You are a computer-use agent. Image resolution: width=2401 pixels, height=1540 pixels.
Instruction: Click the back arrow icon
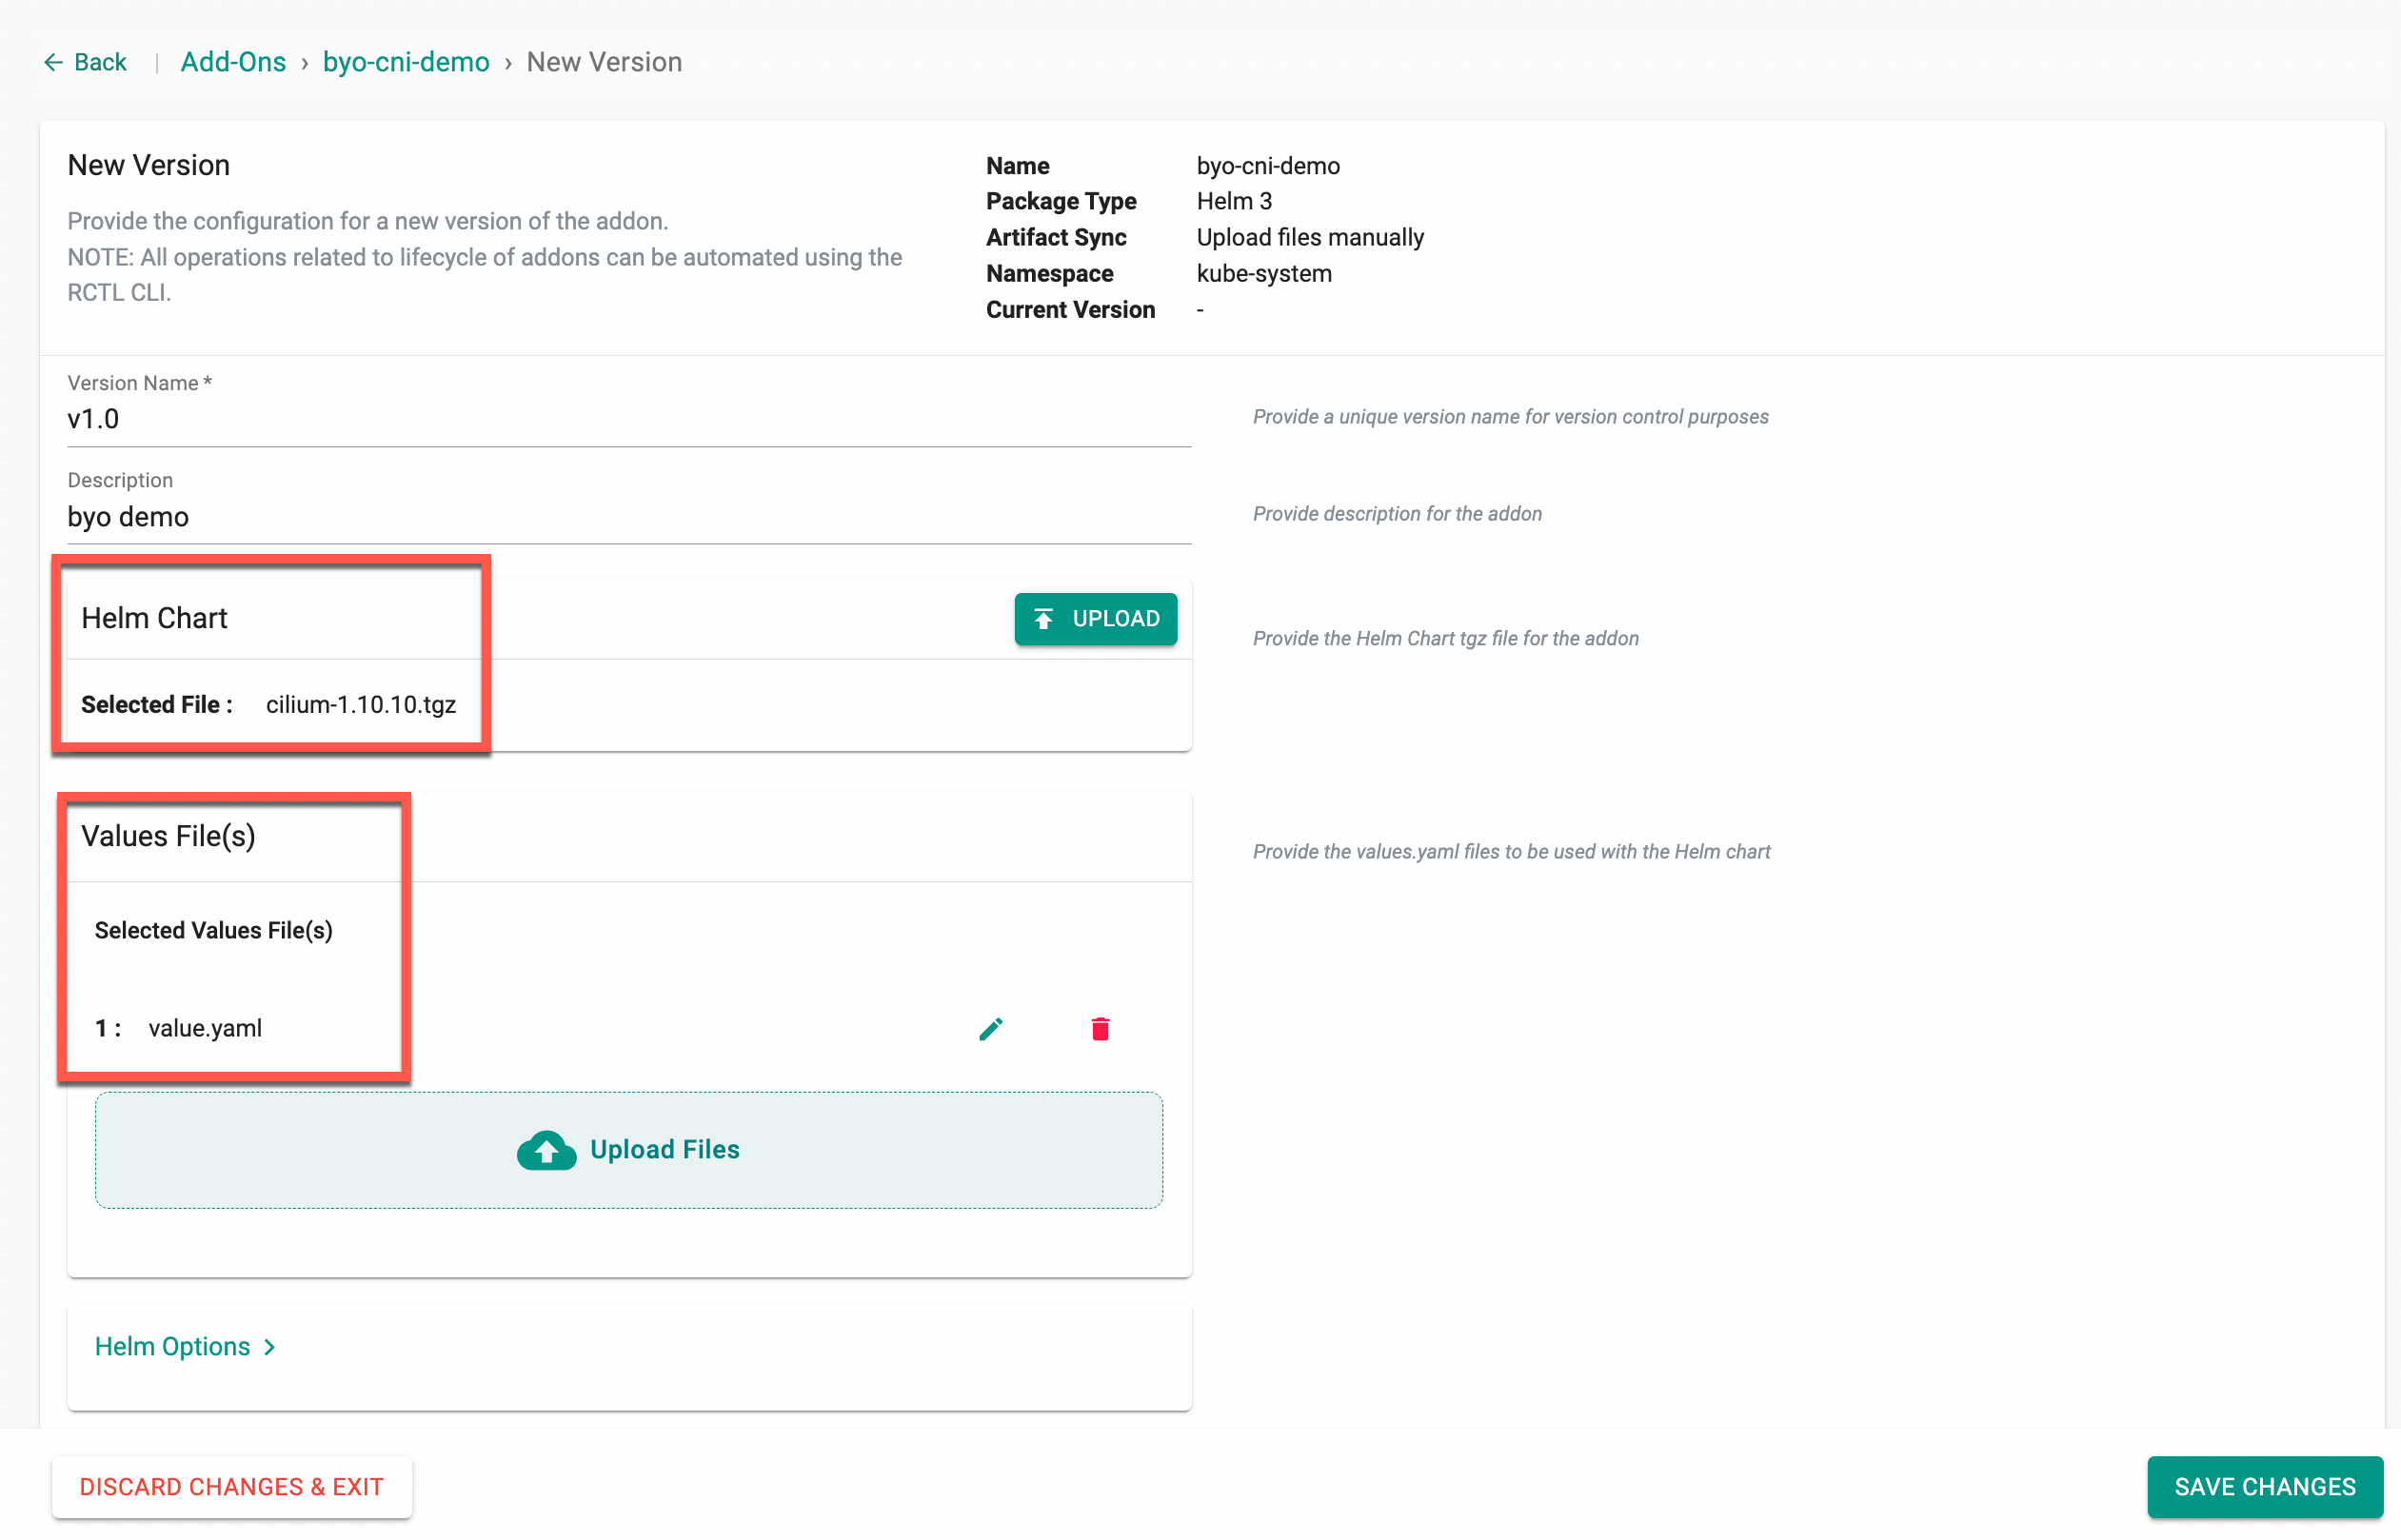(x=53, y=62)
